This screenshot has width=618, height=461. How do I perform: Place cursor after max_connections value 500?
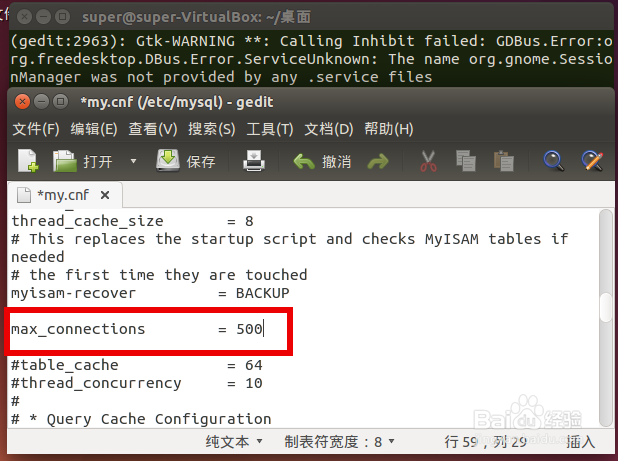[263, 329]
